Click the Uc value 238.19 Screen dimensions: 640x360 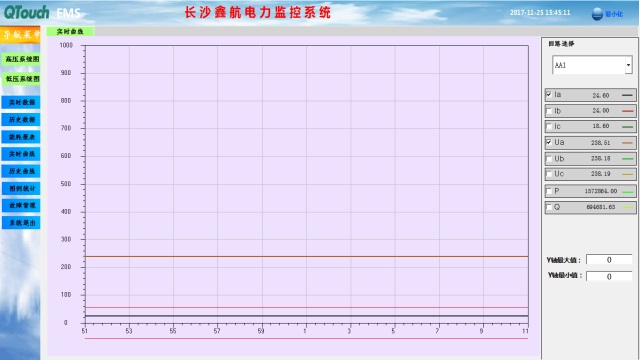coord(600,174)
